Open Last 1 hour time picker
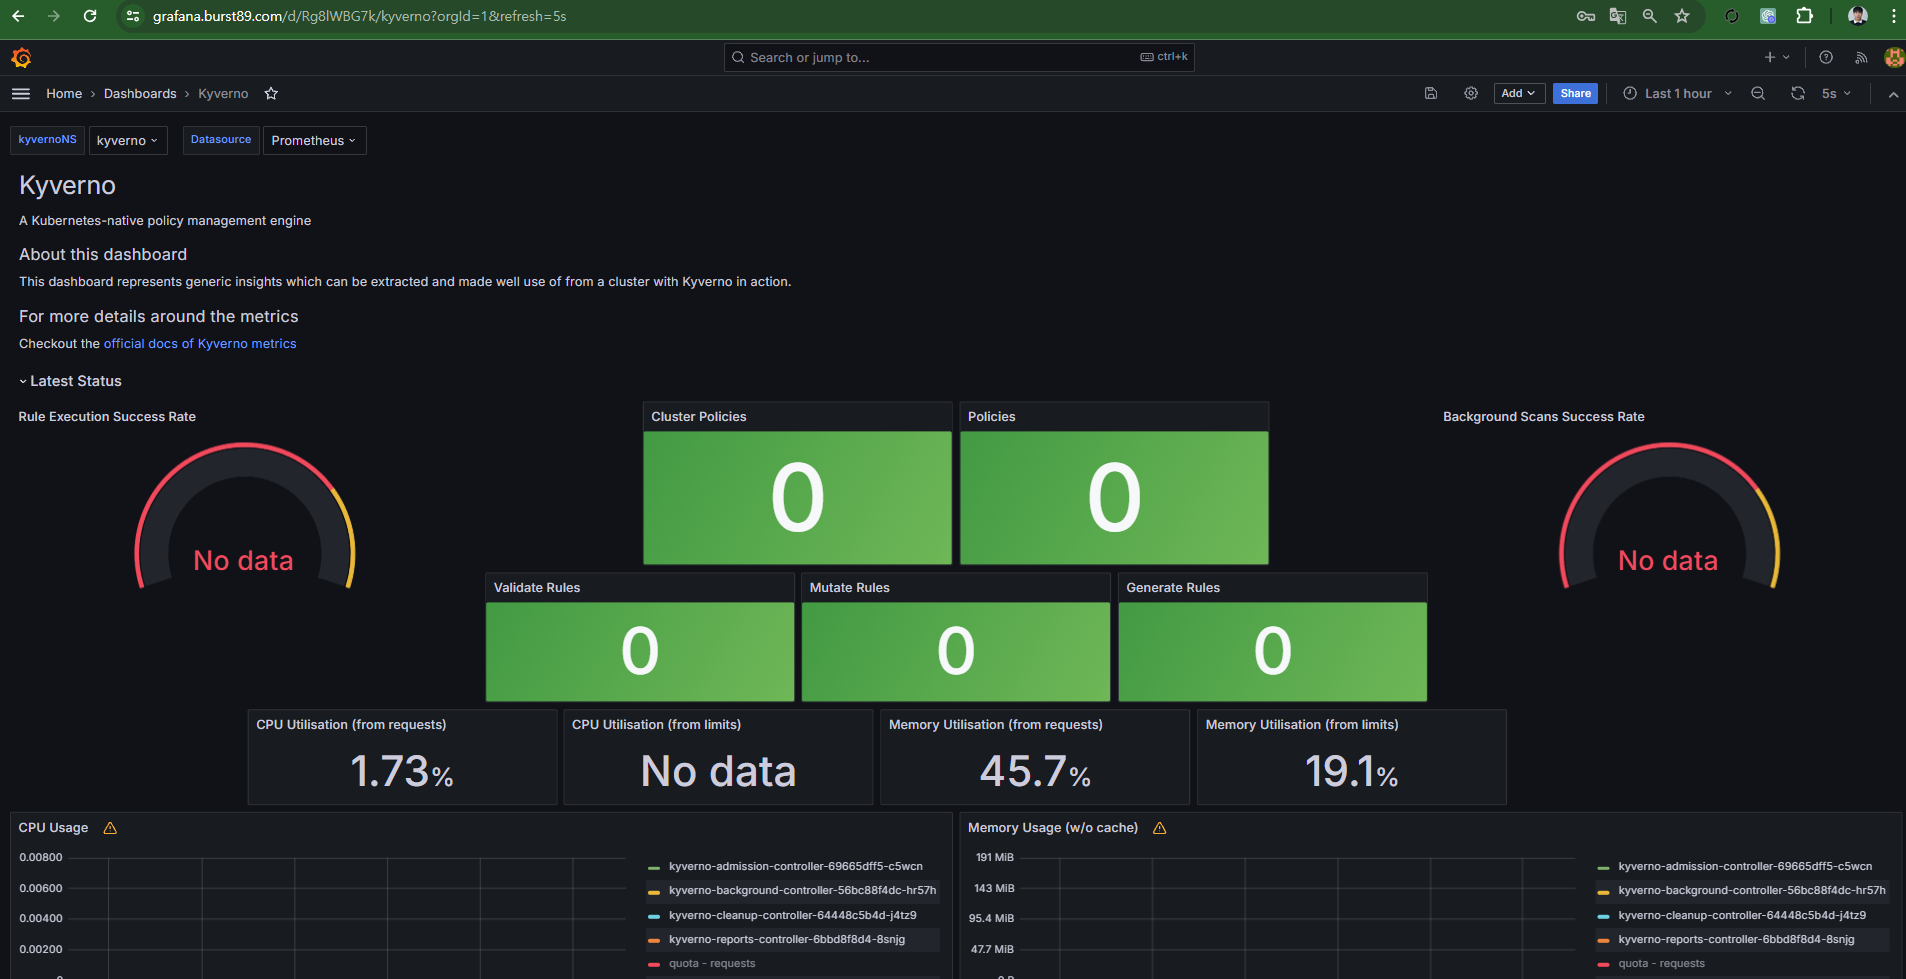This screenshot has height=979, width=1906. tap(1677, 94)
